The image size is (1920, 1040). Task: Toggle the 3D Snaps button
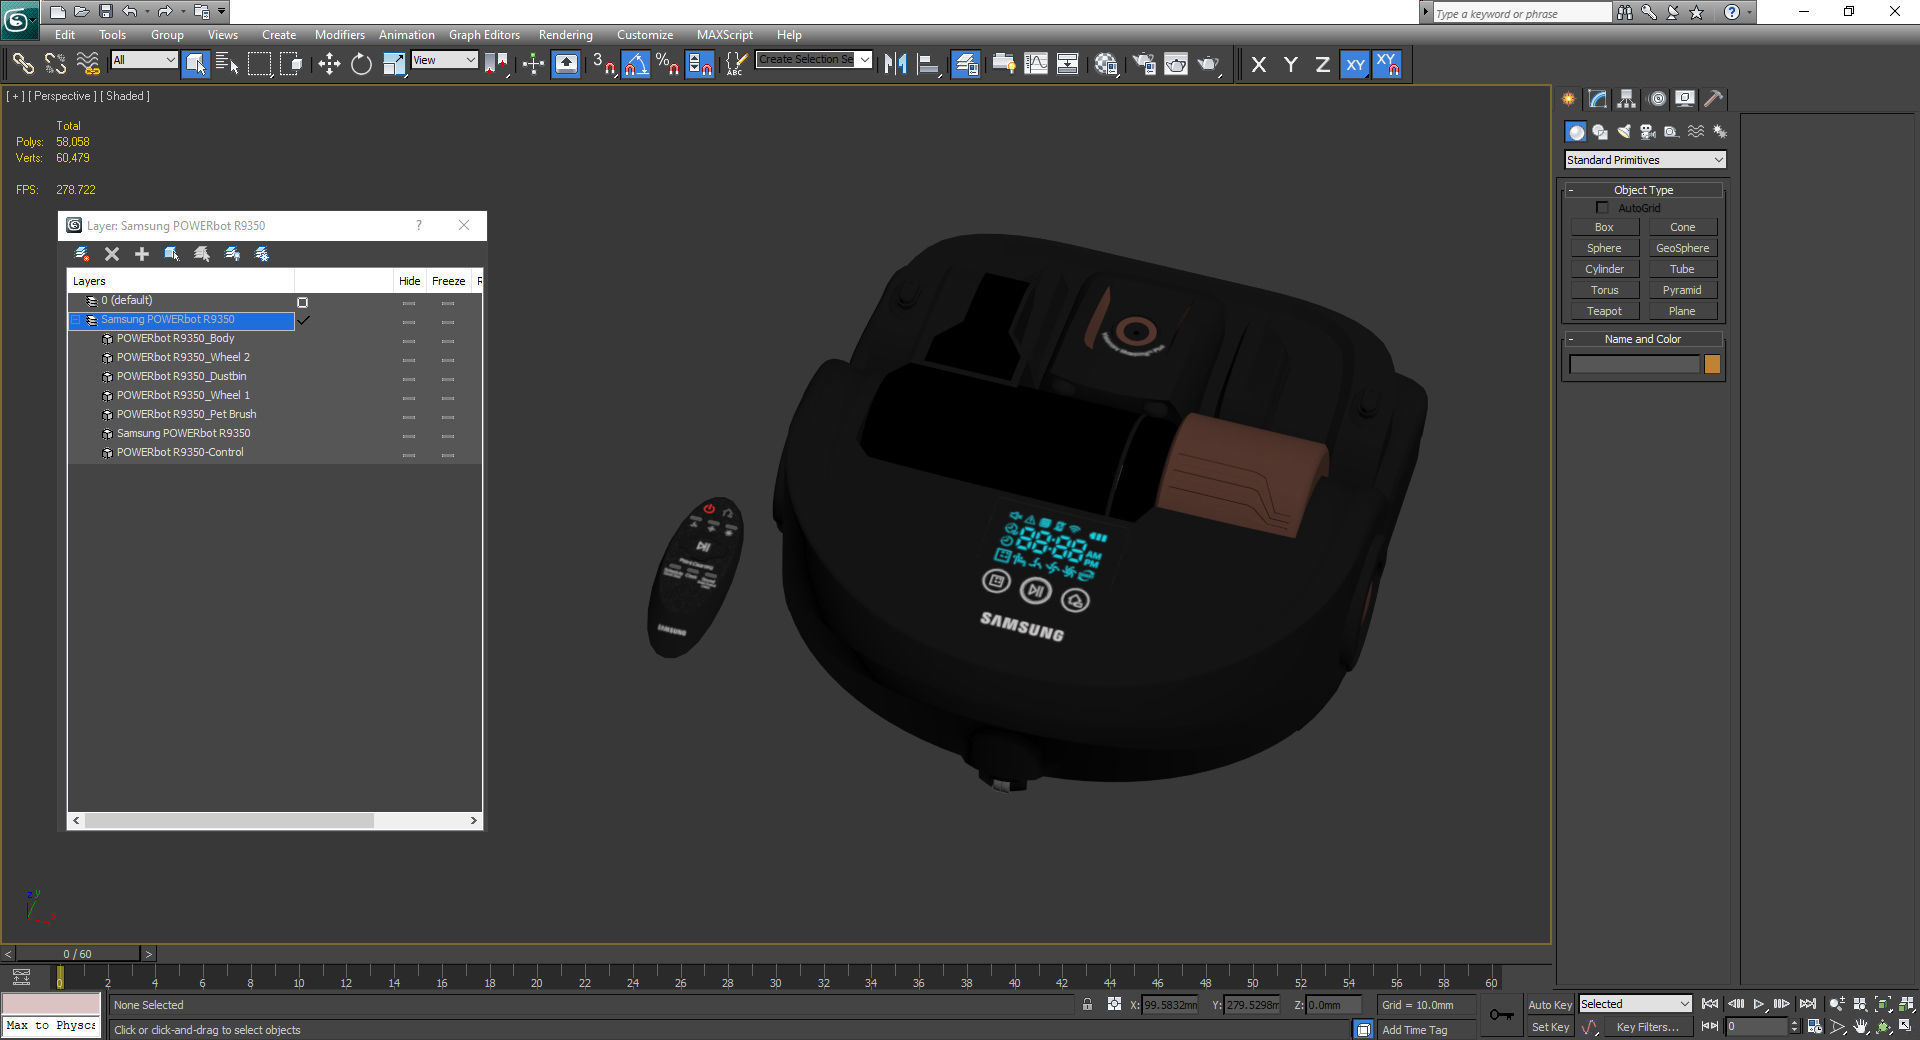click(603, 64)
